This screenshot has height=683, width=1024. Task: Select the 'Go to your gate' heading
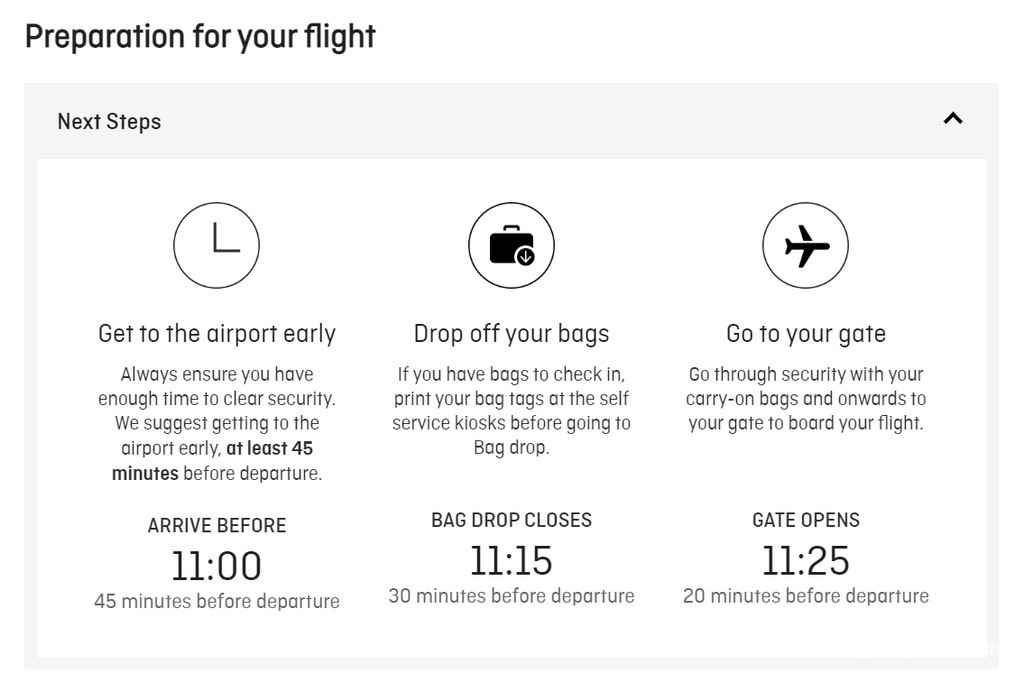(x=806, y=334)
